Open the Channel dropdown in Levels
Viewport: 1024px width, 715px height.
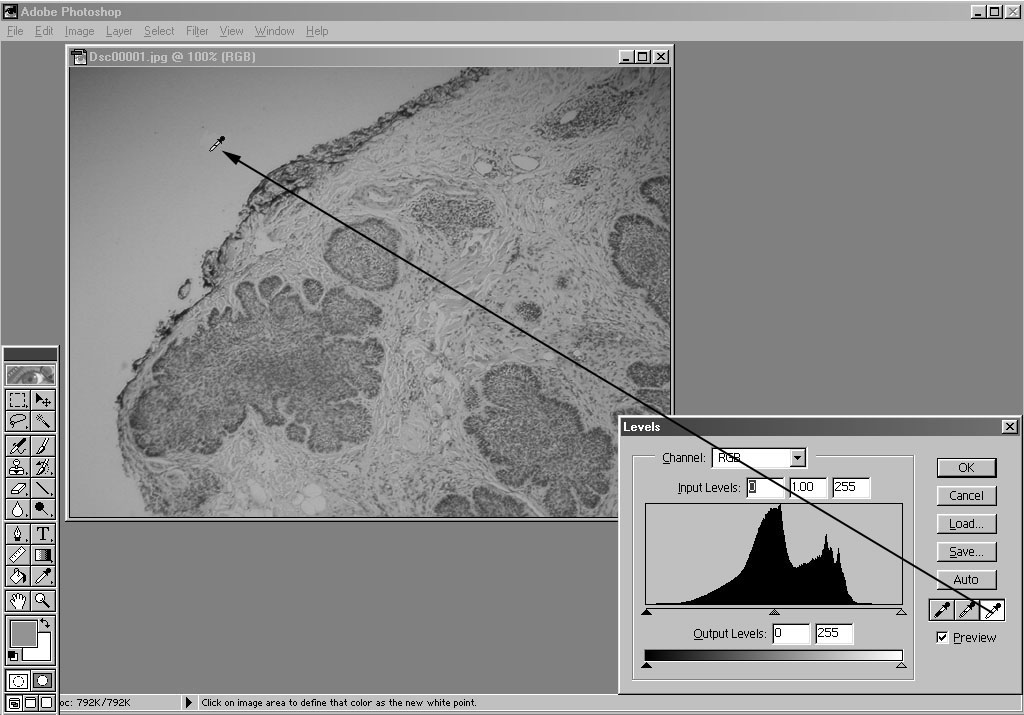[797, 458]
